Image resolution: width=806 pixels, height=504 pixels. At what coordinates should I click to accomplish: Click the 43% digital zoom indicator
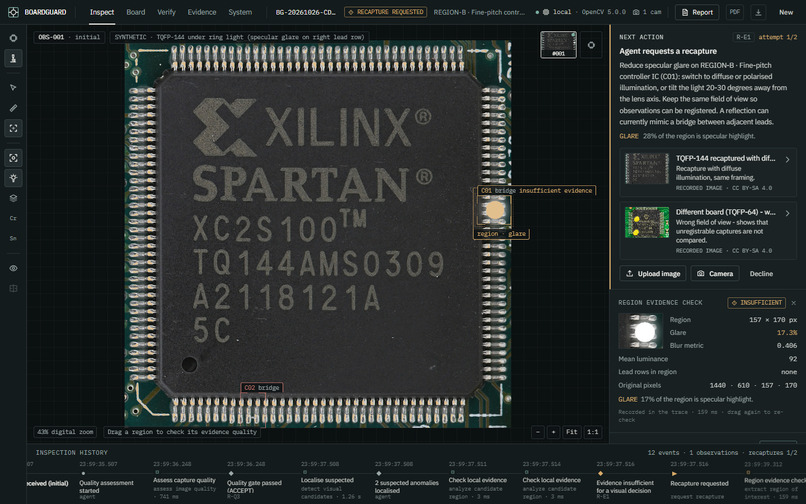(65, 432)
